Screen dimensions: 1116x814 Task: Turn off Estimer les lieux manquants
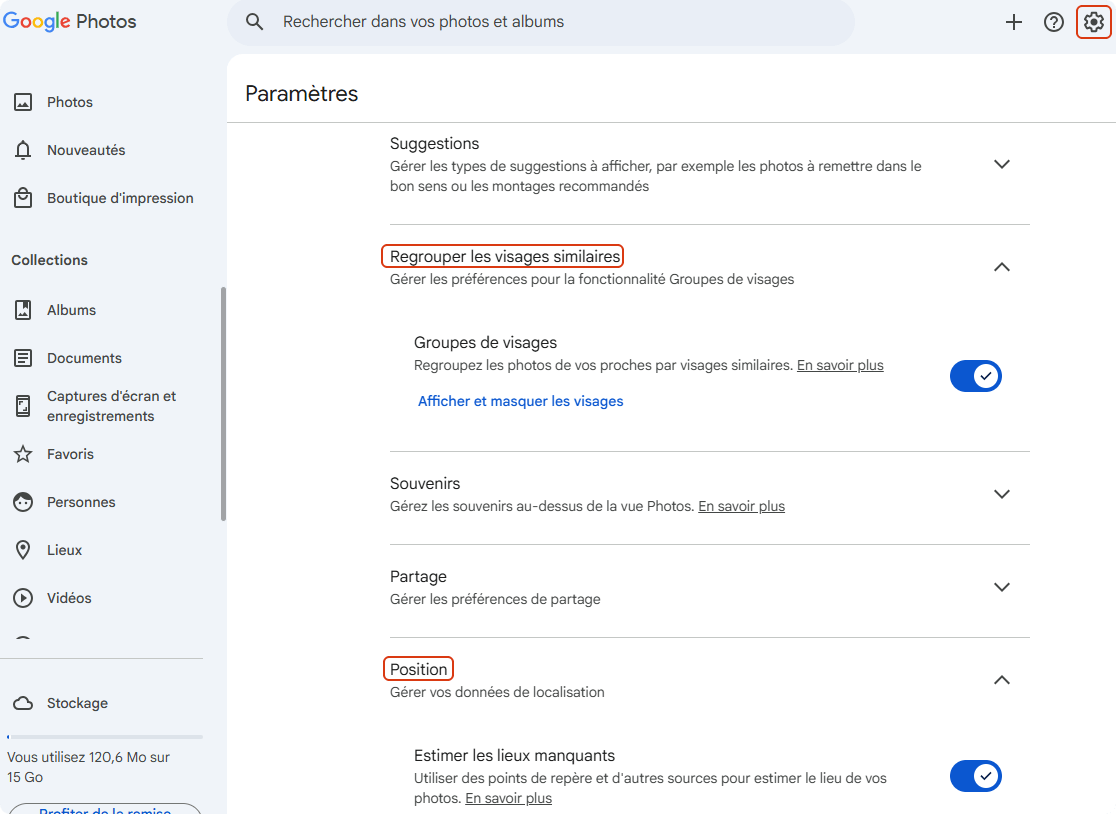coord(976,776)
